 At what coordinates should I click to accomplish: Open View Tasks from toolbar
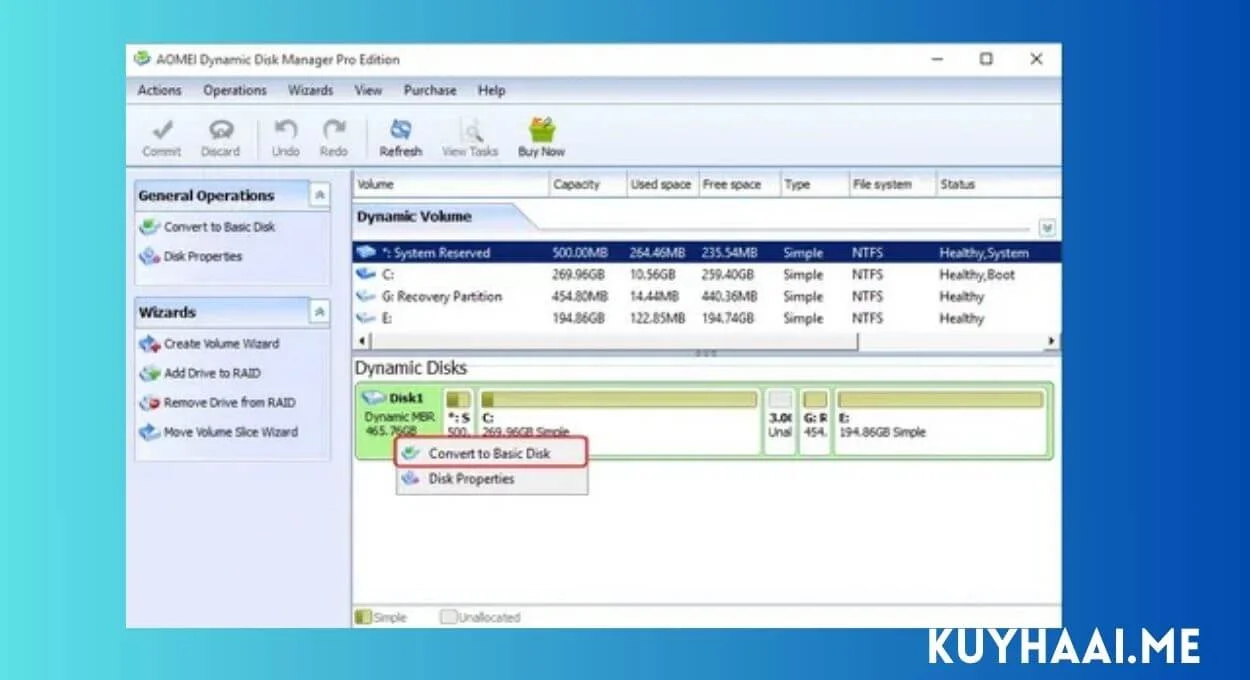tap(470, 138)
